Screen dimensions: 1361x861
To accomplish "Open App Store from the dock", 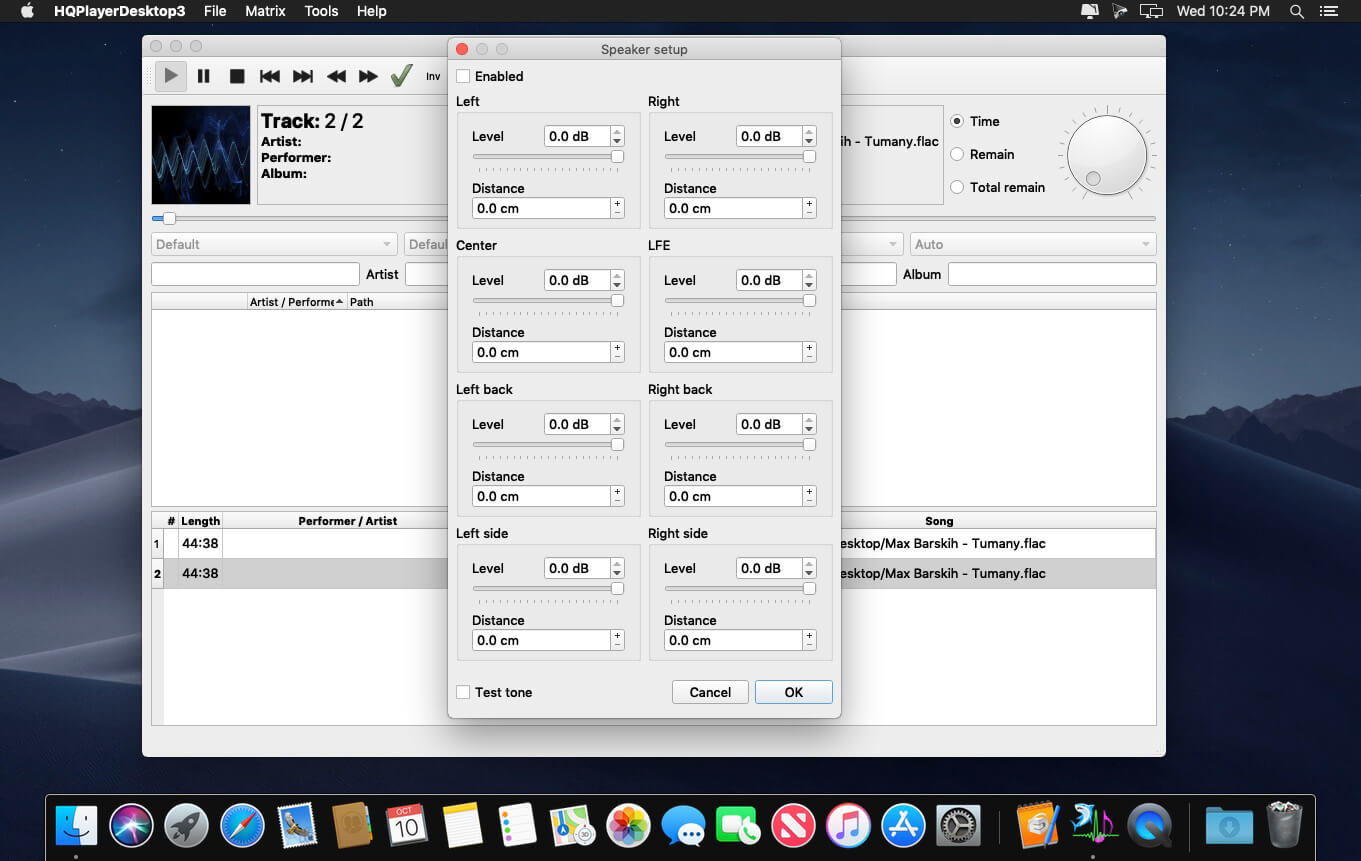I will tap(903, 826).
